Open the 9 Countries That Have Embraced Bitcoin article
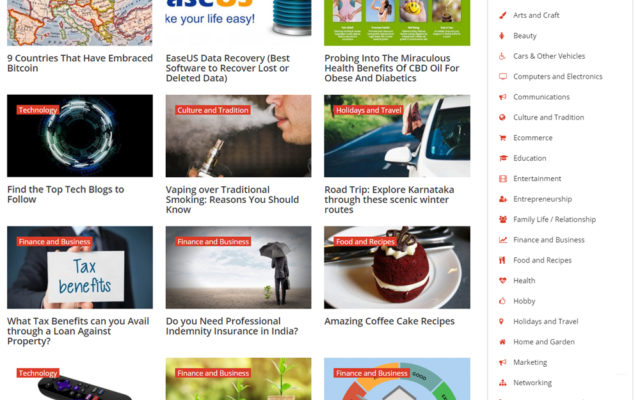This screenshot has width=640, height=400. pyautogui.click(x=80, y=63)
